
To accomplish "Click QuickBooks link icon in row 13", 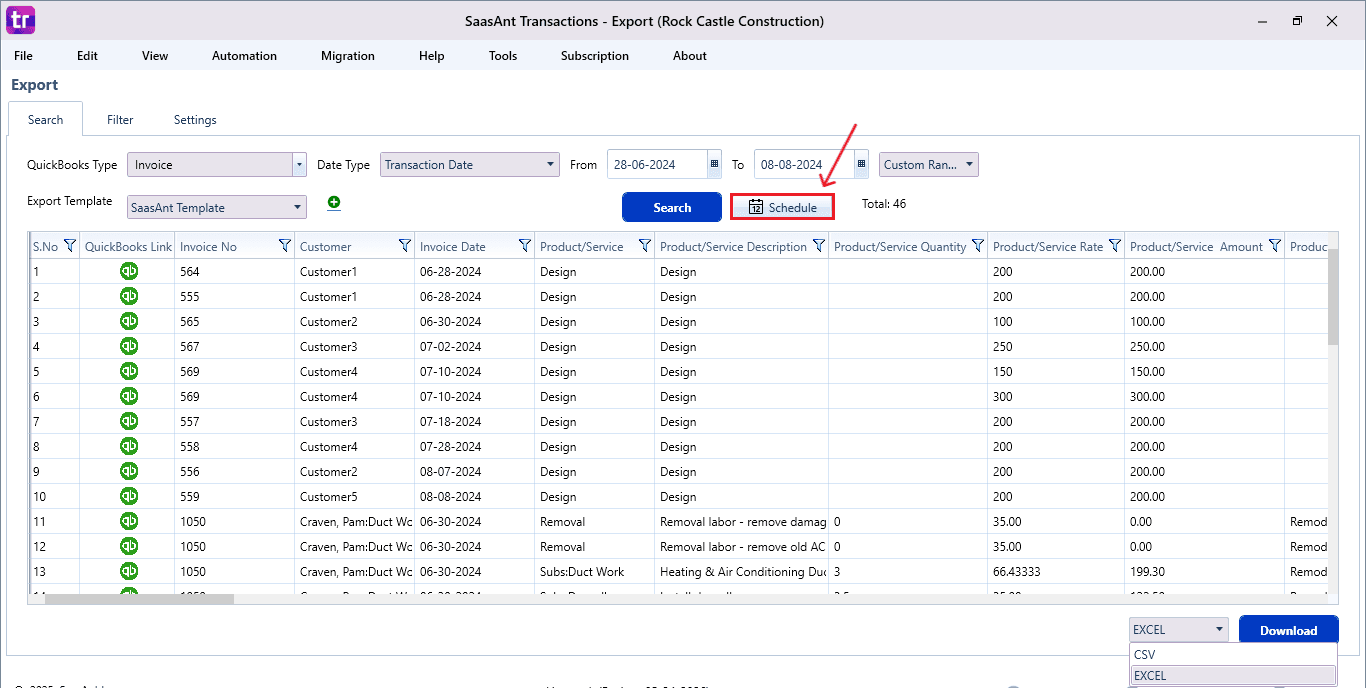I will (129, 571).
